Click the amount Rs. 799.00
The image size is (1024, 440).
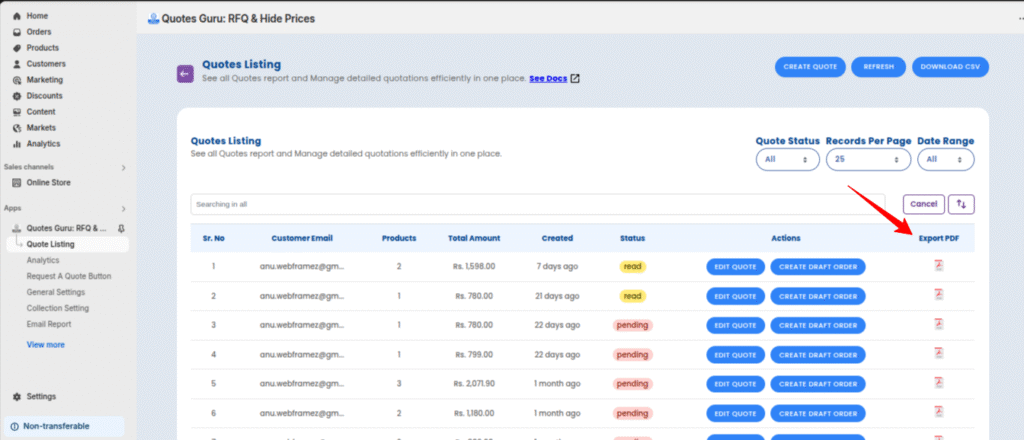(474, 354)
